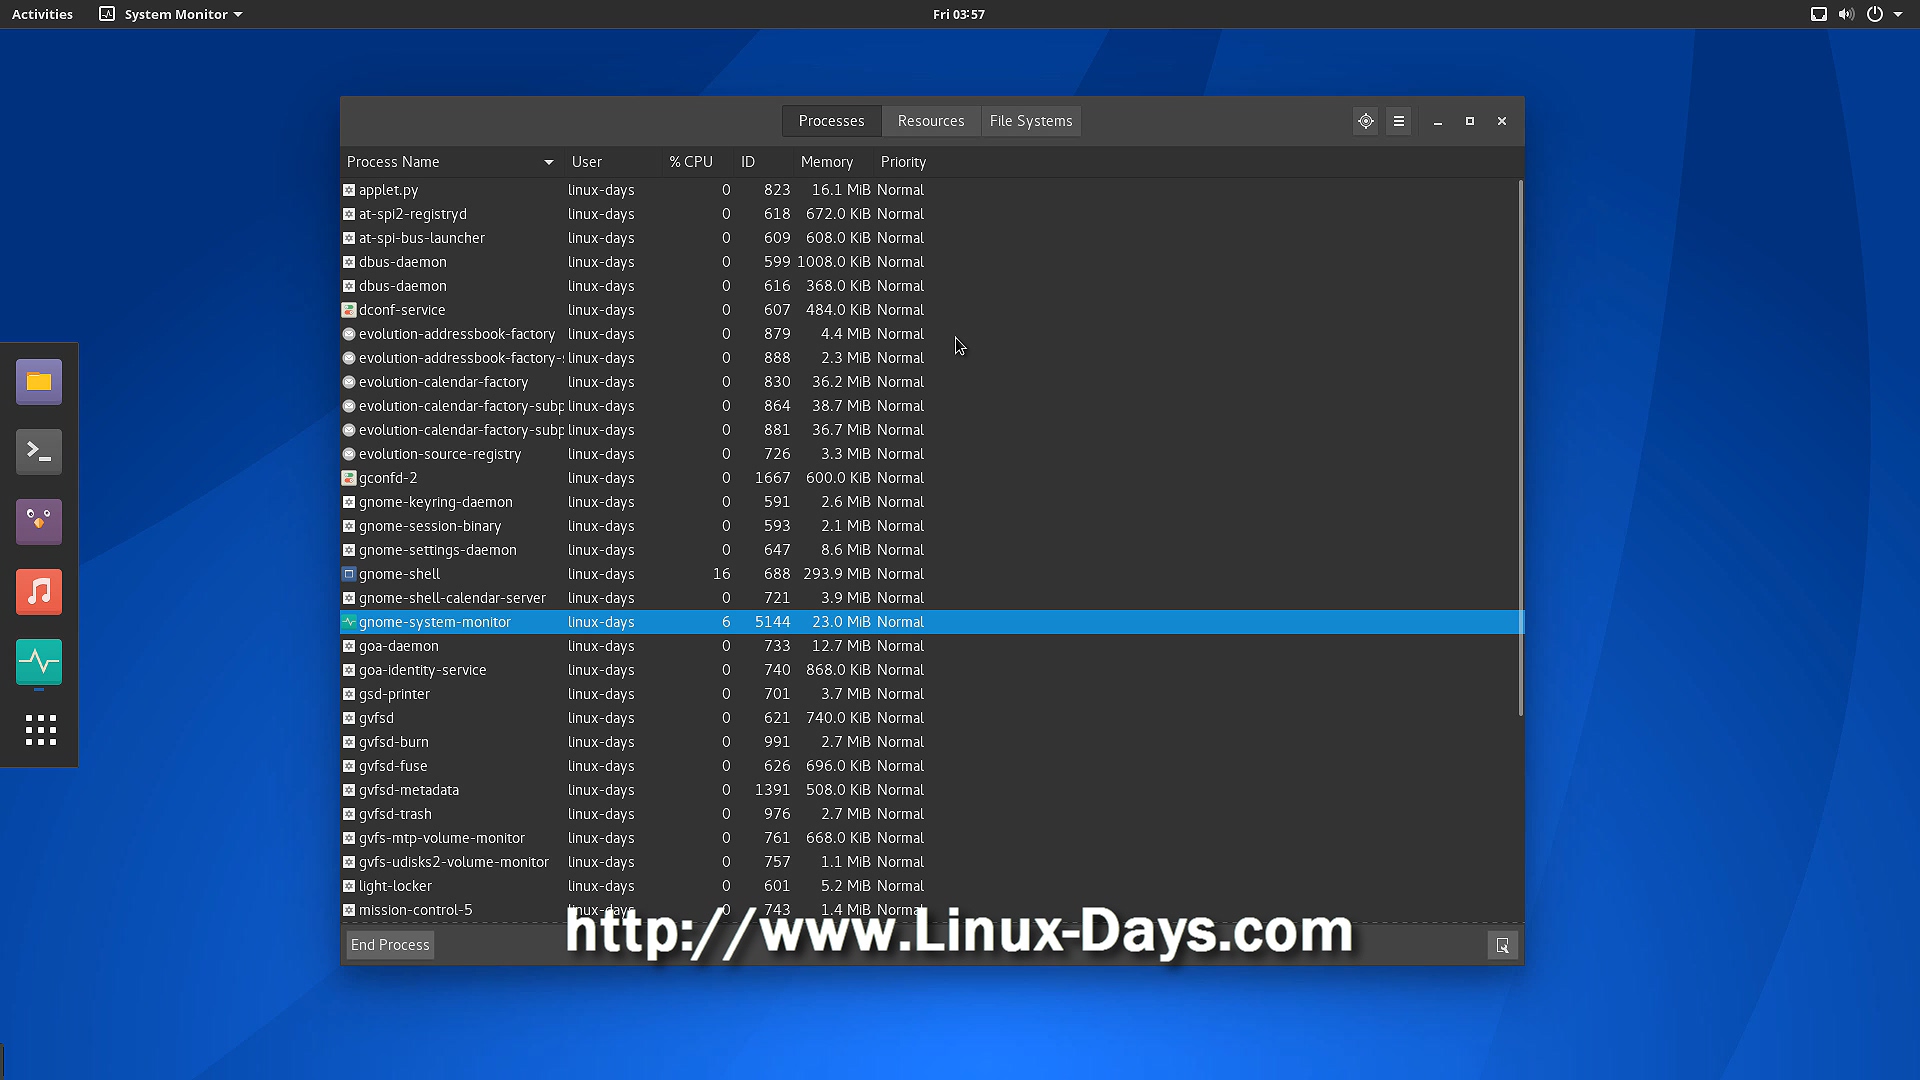
Task: Click the 293.9 MiB memory value
Action: point(837,574)
